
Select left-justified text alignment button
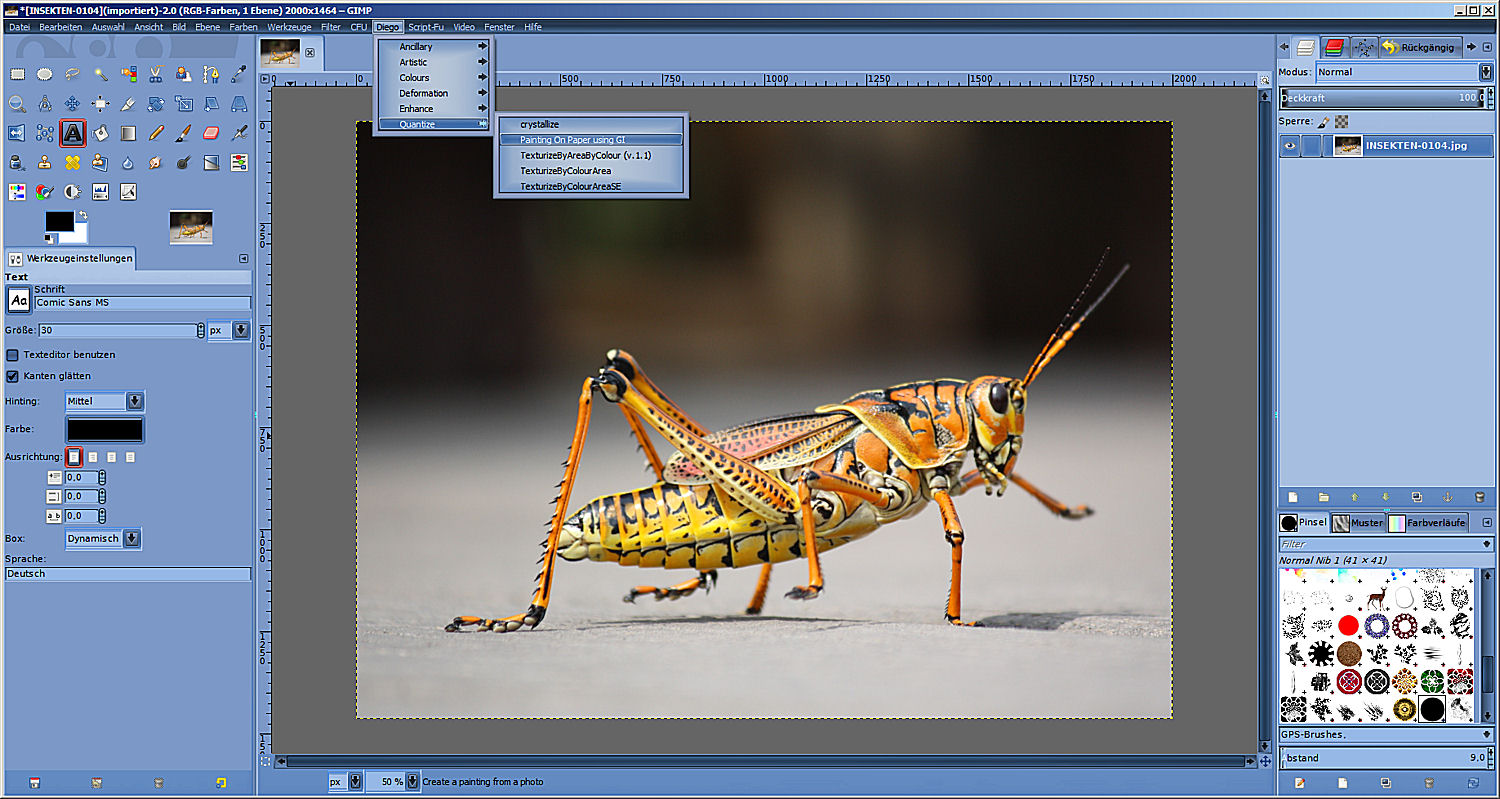[x=74, y=457]
